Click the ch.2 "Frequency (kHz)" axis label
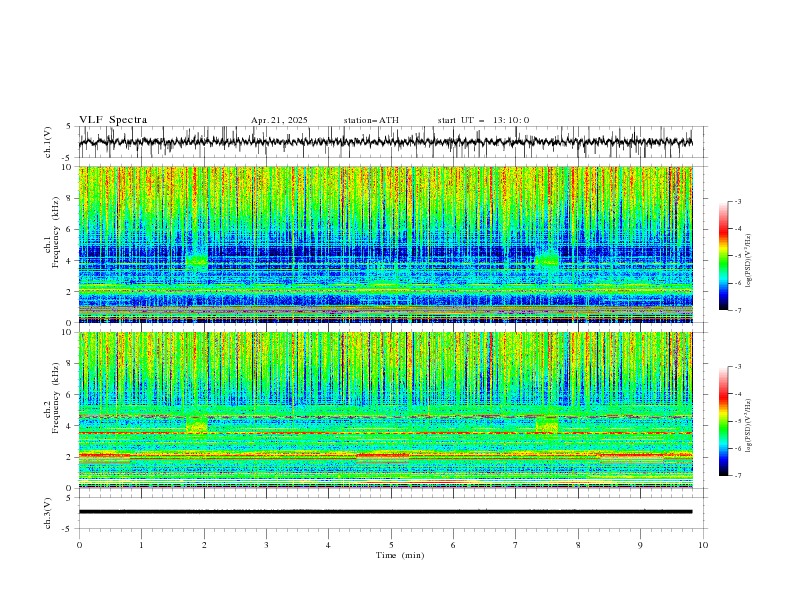 [55, 397]
